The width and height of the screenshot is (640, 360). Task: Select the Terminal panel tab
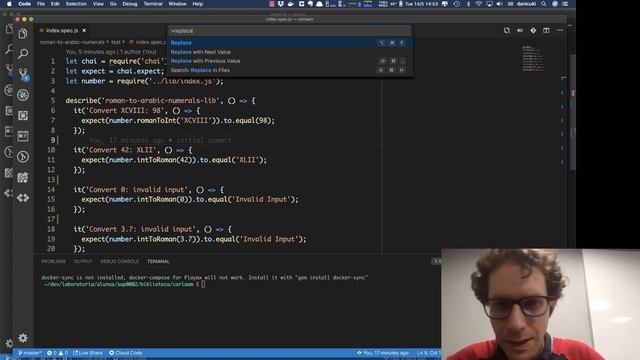pos(158,261)
